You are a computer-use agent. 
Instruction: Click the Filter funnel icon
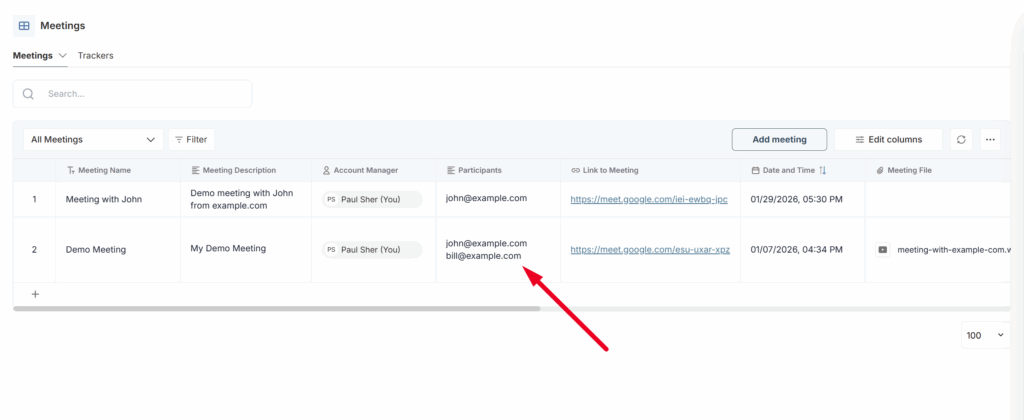(x=179, y=140)
